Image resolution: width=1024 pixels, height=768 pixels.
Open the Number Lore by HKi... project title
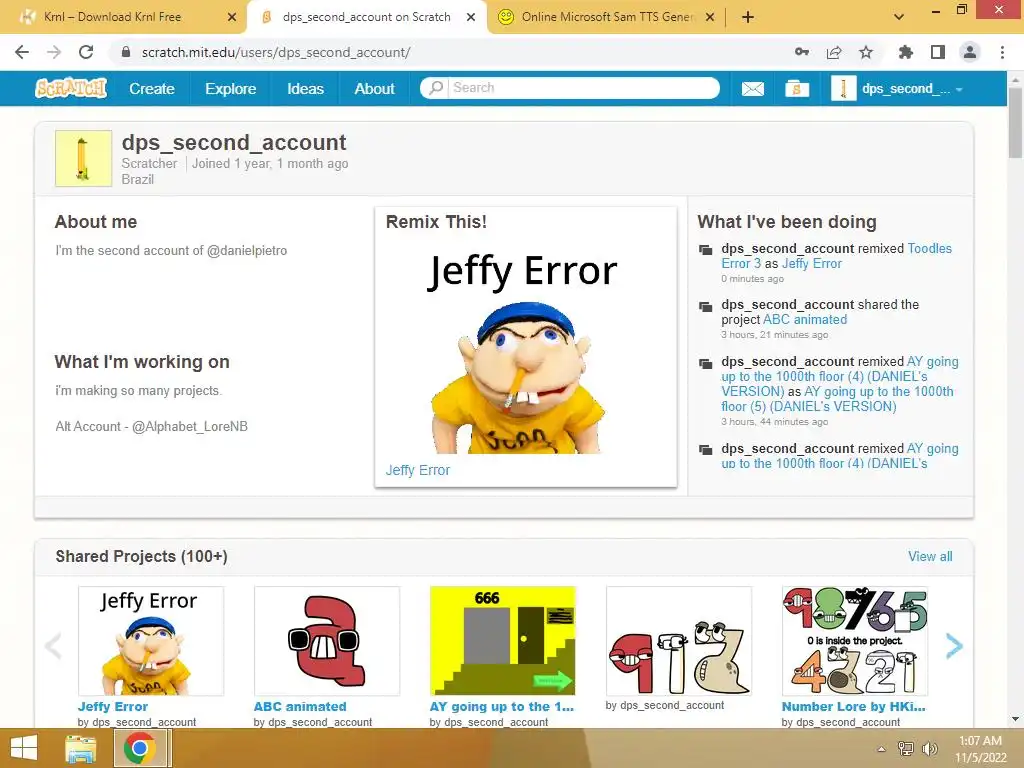(x=853, y=707)
